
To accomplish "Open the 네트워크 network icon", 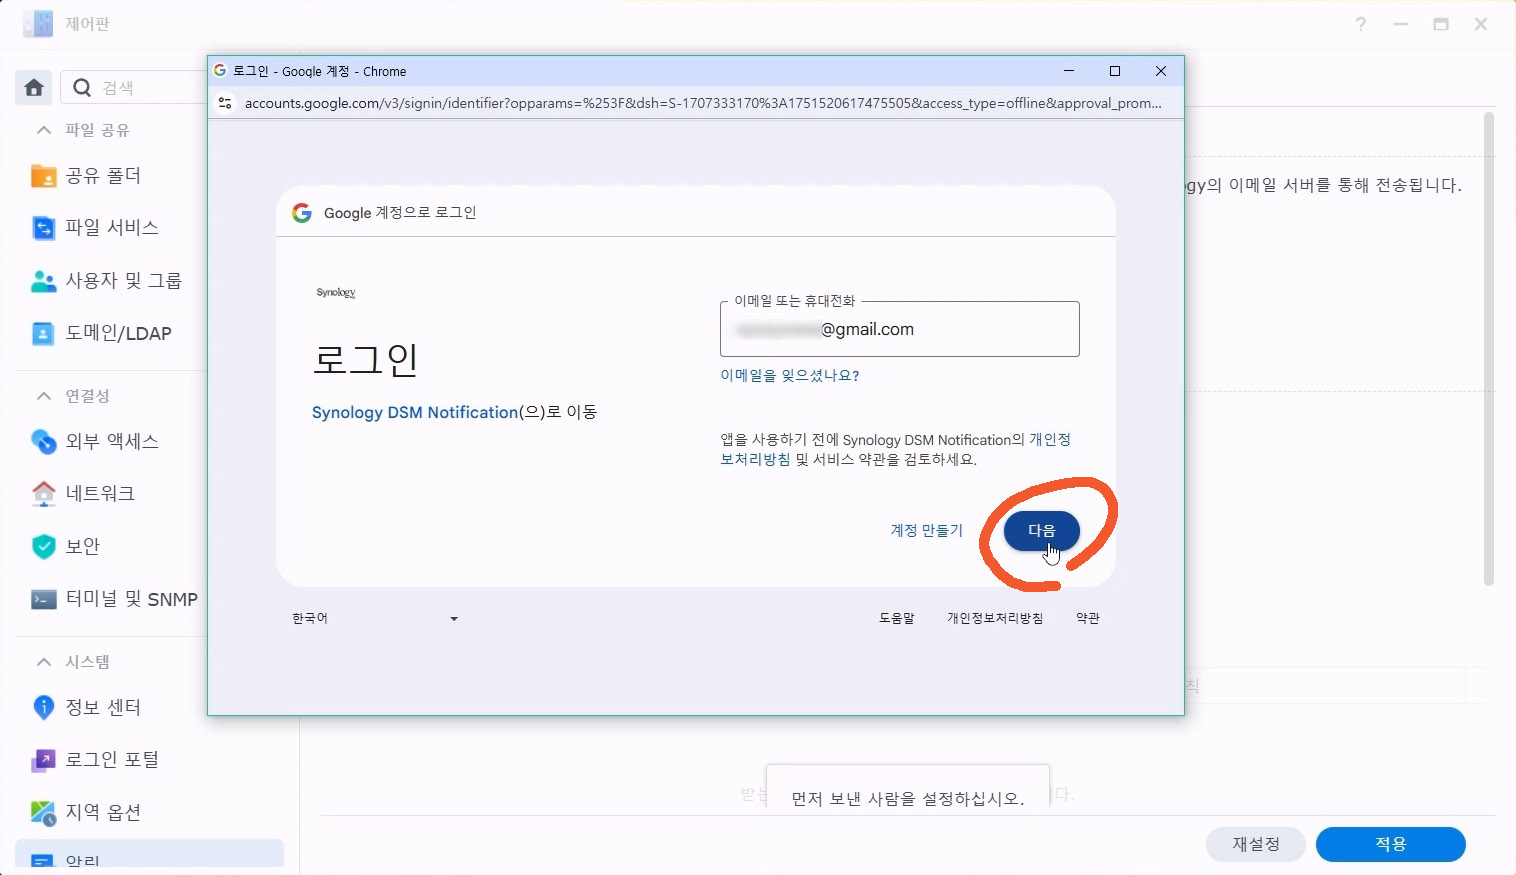I will click(x=43, y=493).
